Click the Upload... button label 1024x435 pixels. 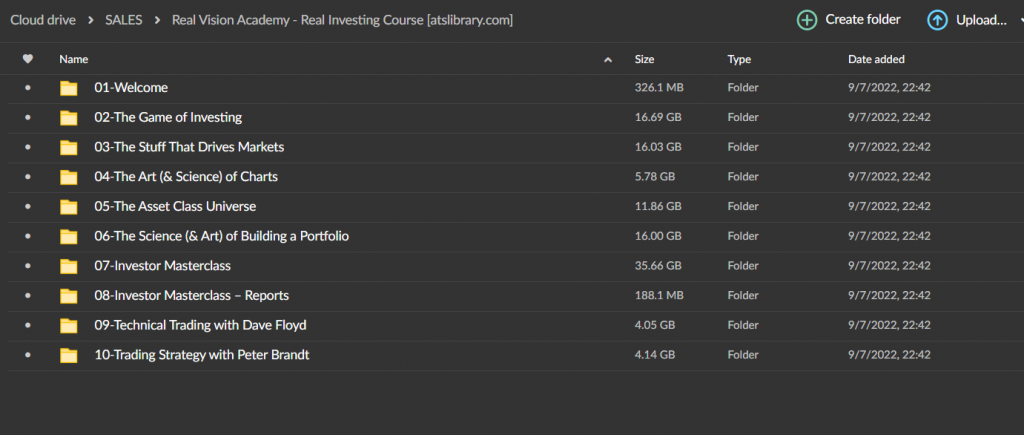click(x=981, y=20)
